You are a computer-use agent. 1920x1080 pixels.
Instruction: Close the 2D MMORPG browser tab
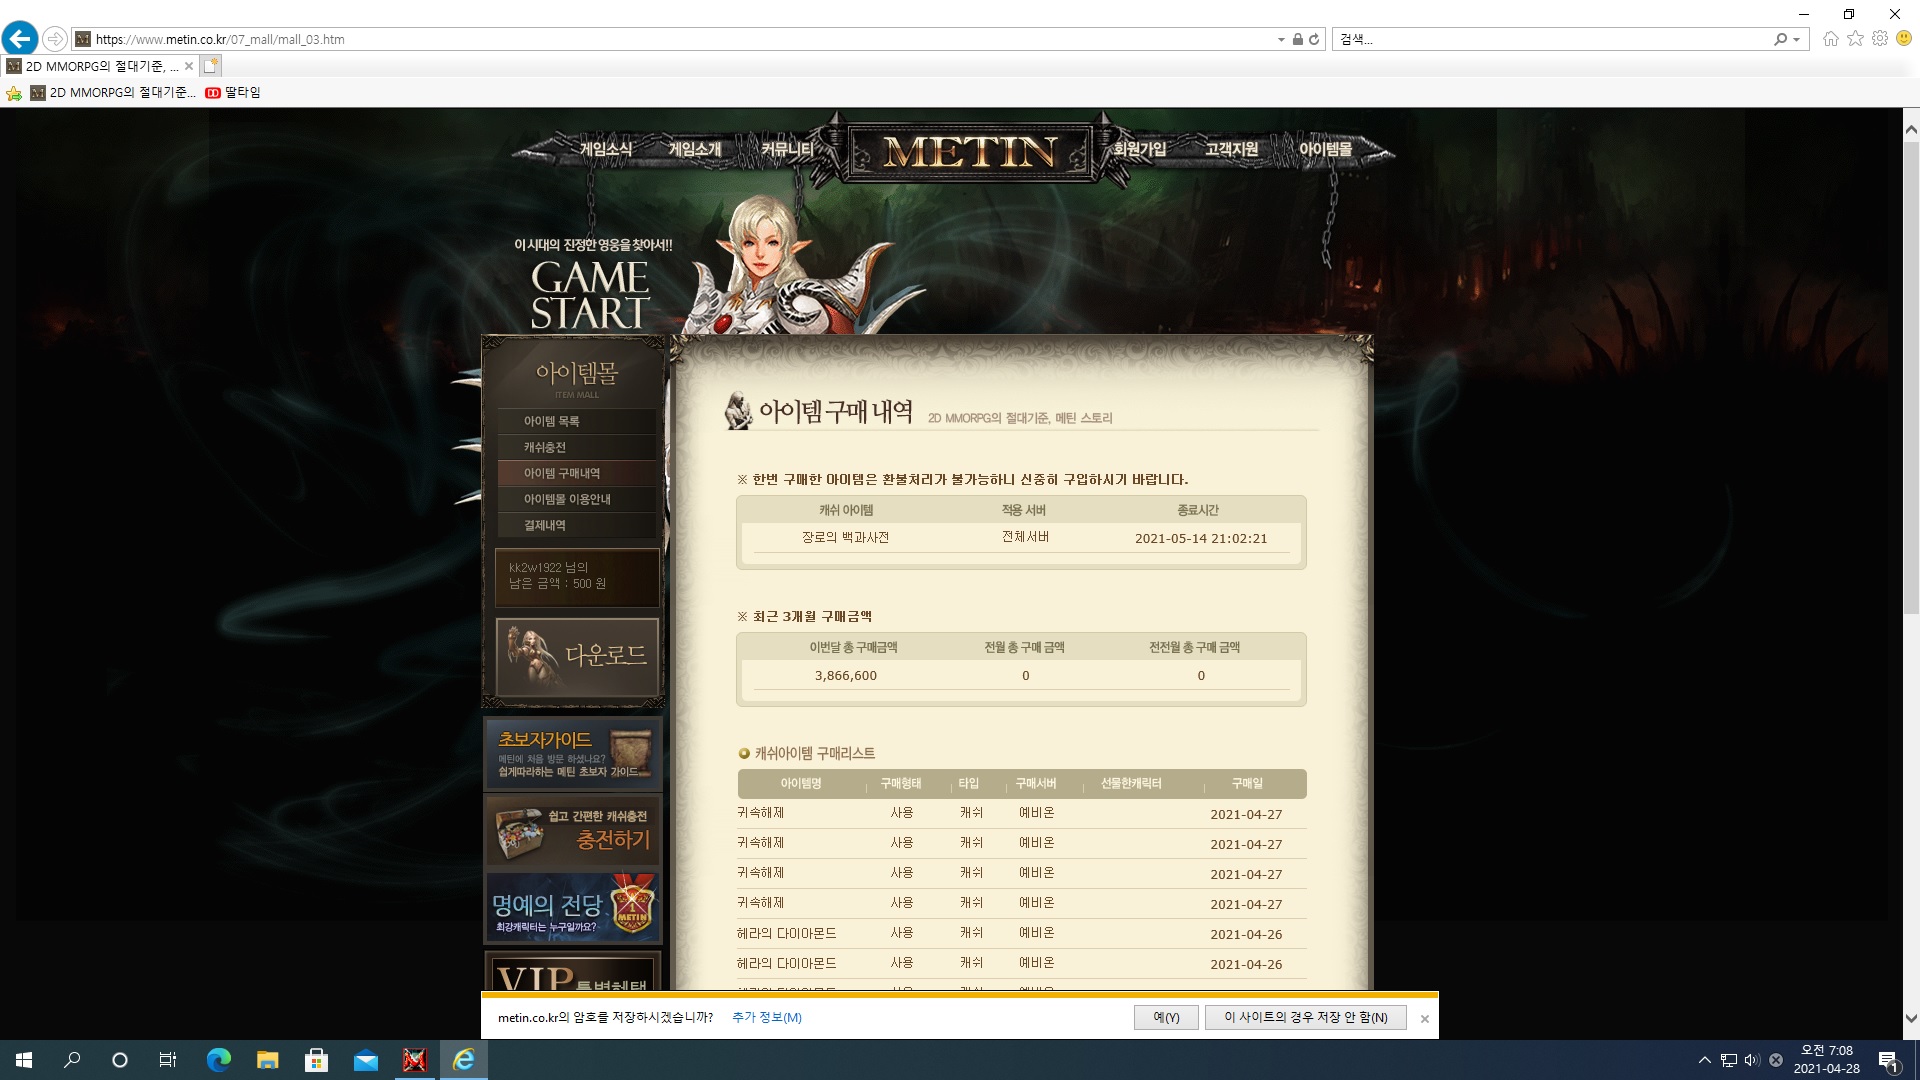[189, 66]
